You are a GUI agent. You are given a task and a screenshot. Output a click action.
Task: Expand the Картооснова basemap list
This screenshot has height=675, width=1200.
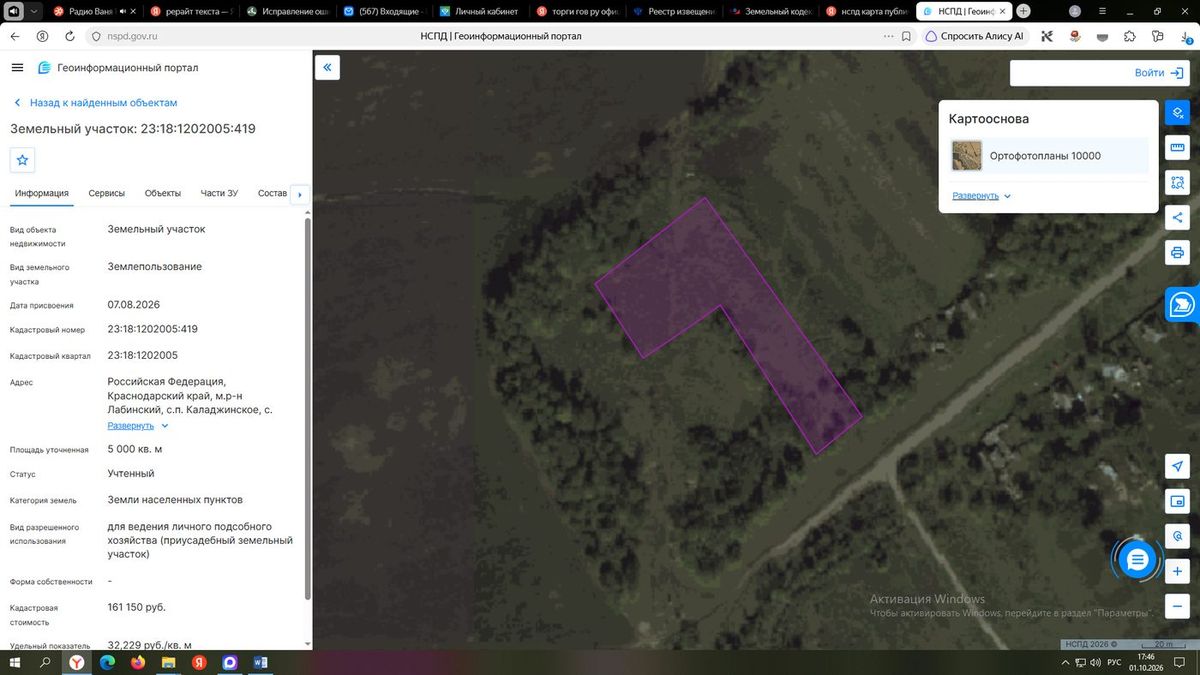pos(981,196)
